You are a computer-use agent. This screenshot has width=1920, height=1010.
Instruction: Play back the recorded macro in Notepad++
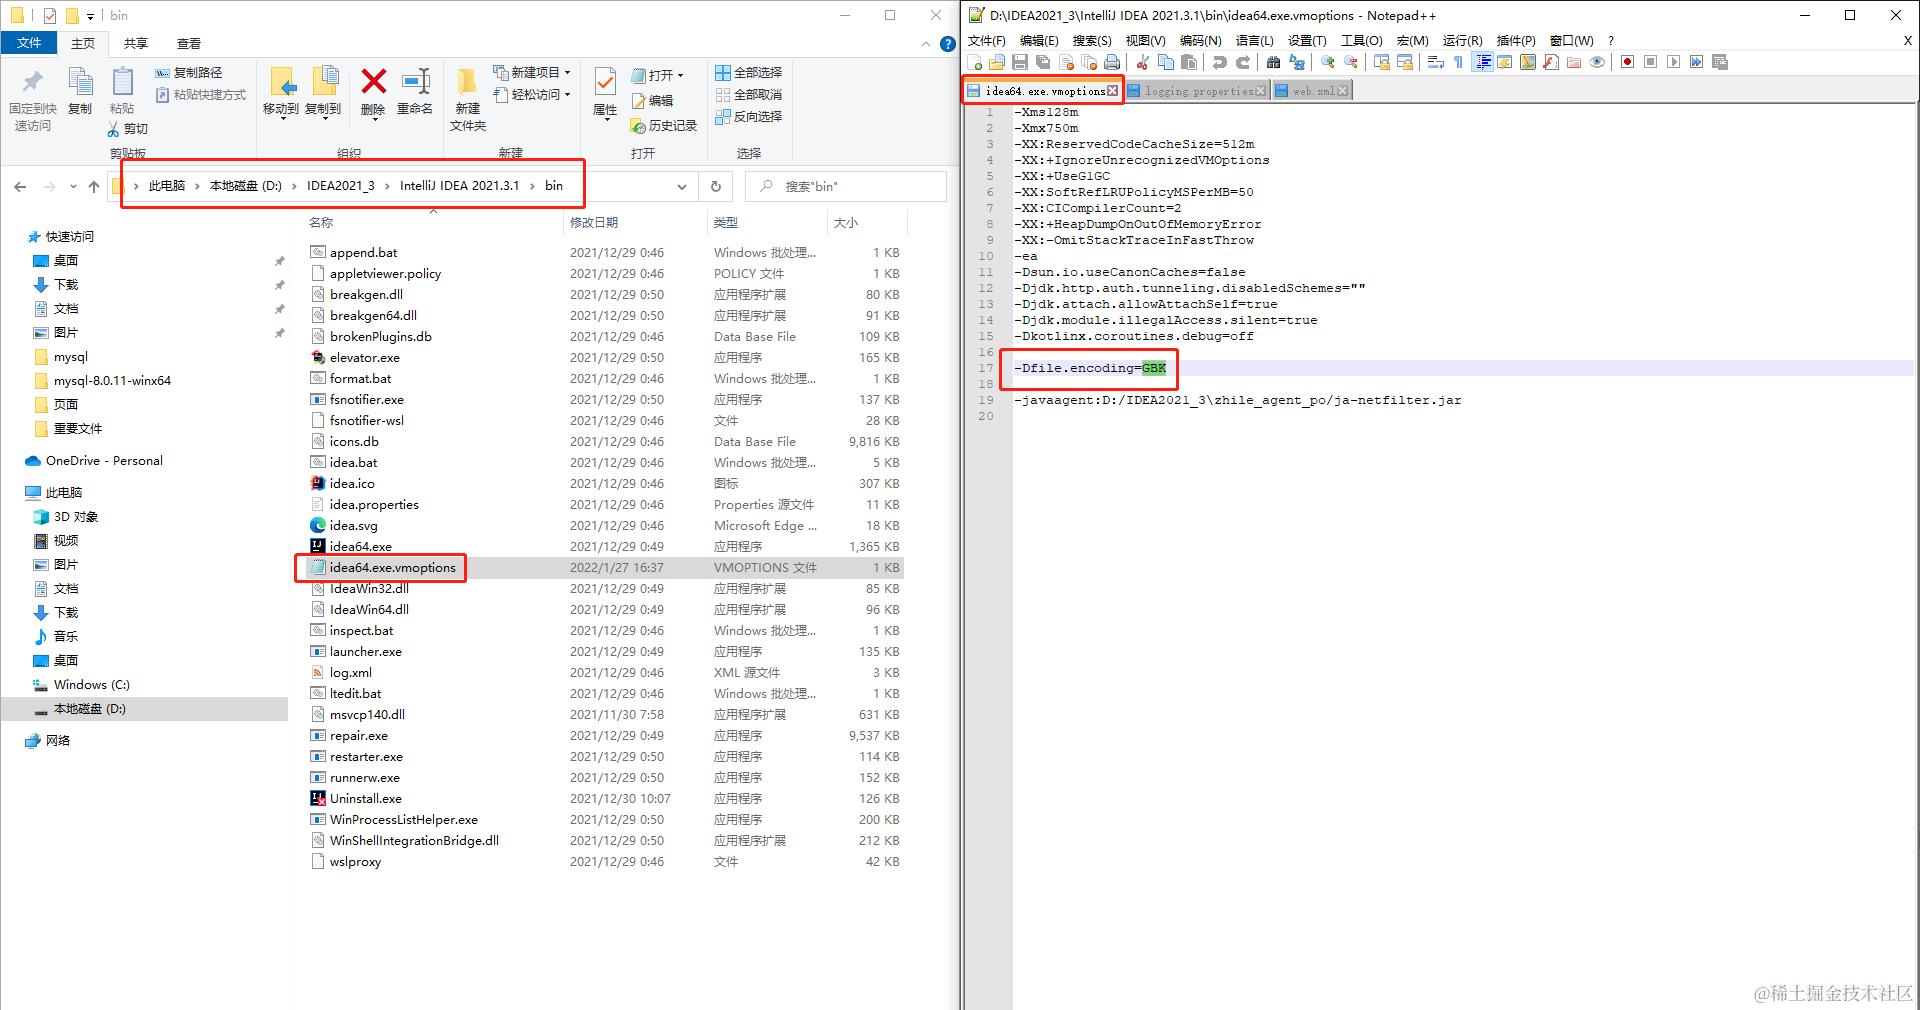pyautogui.click(x=1673, y=62)
